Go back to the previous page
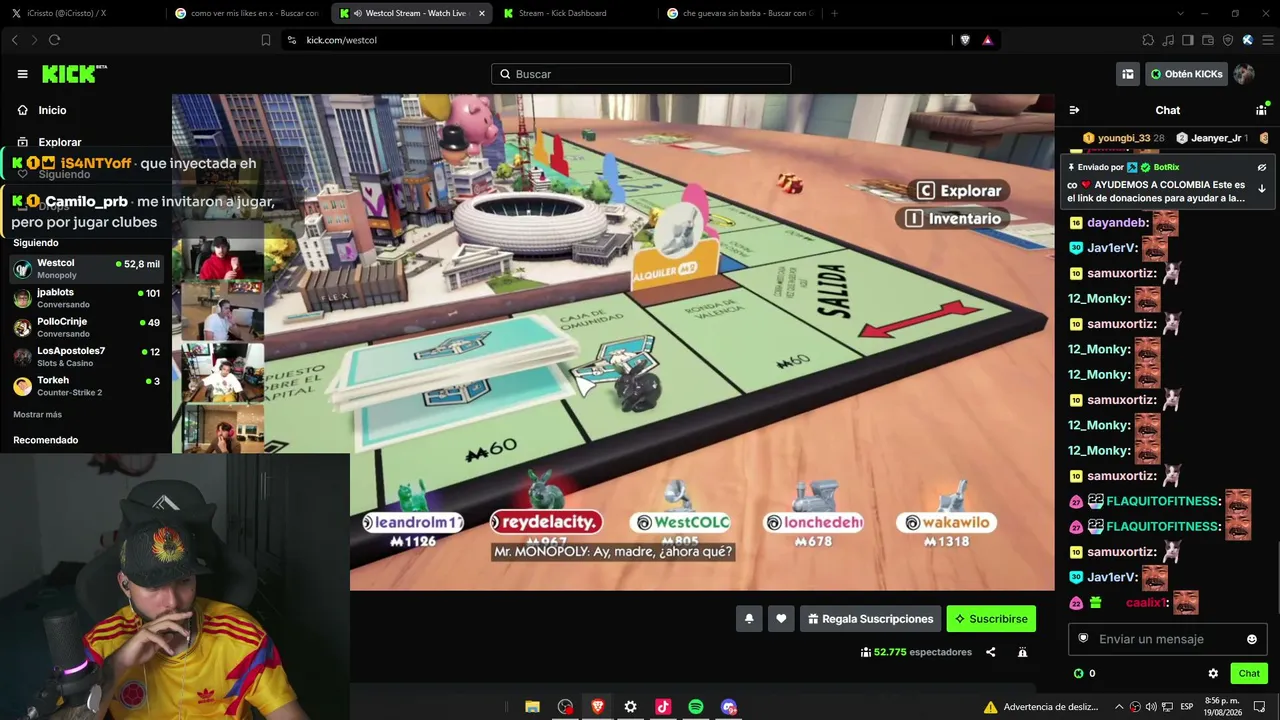 pyautogui.click(x=14, y=40)
